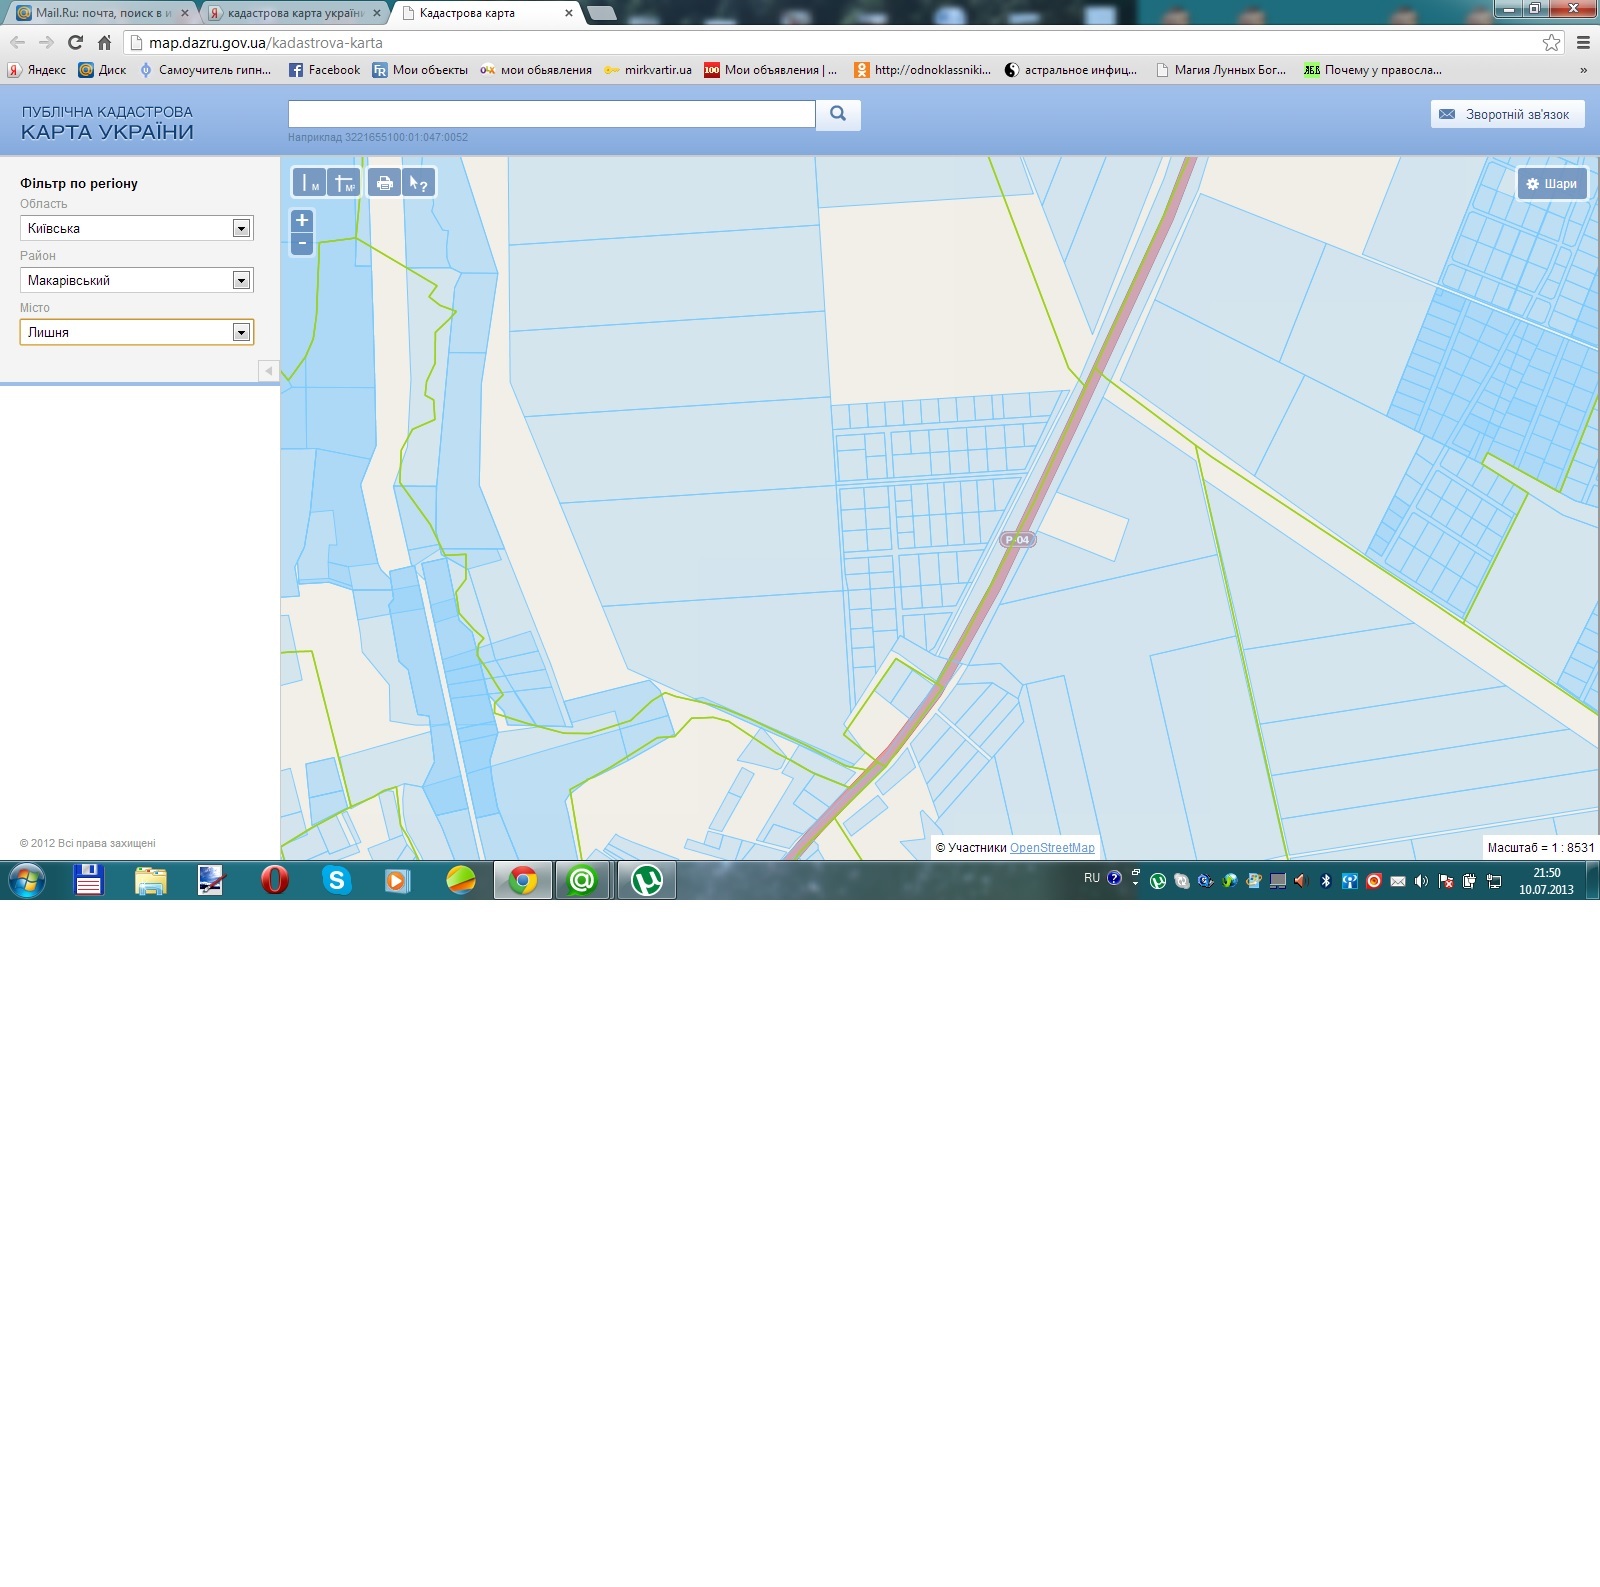
Task: Zoom out with the minus button
Action: [302, 244]
